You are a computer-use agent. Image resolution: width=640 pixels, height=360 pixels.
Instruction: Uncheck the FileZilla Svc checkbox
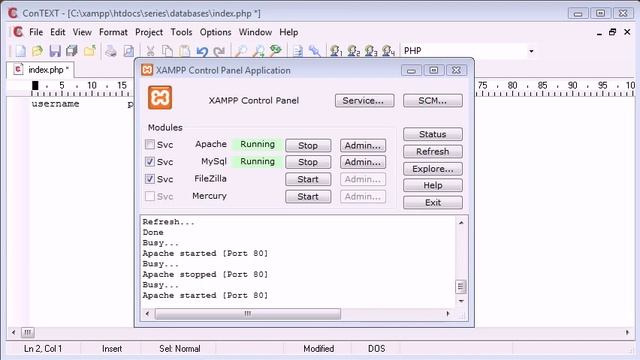[x=150, y=179]
